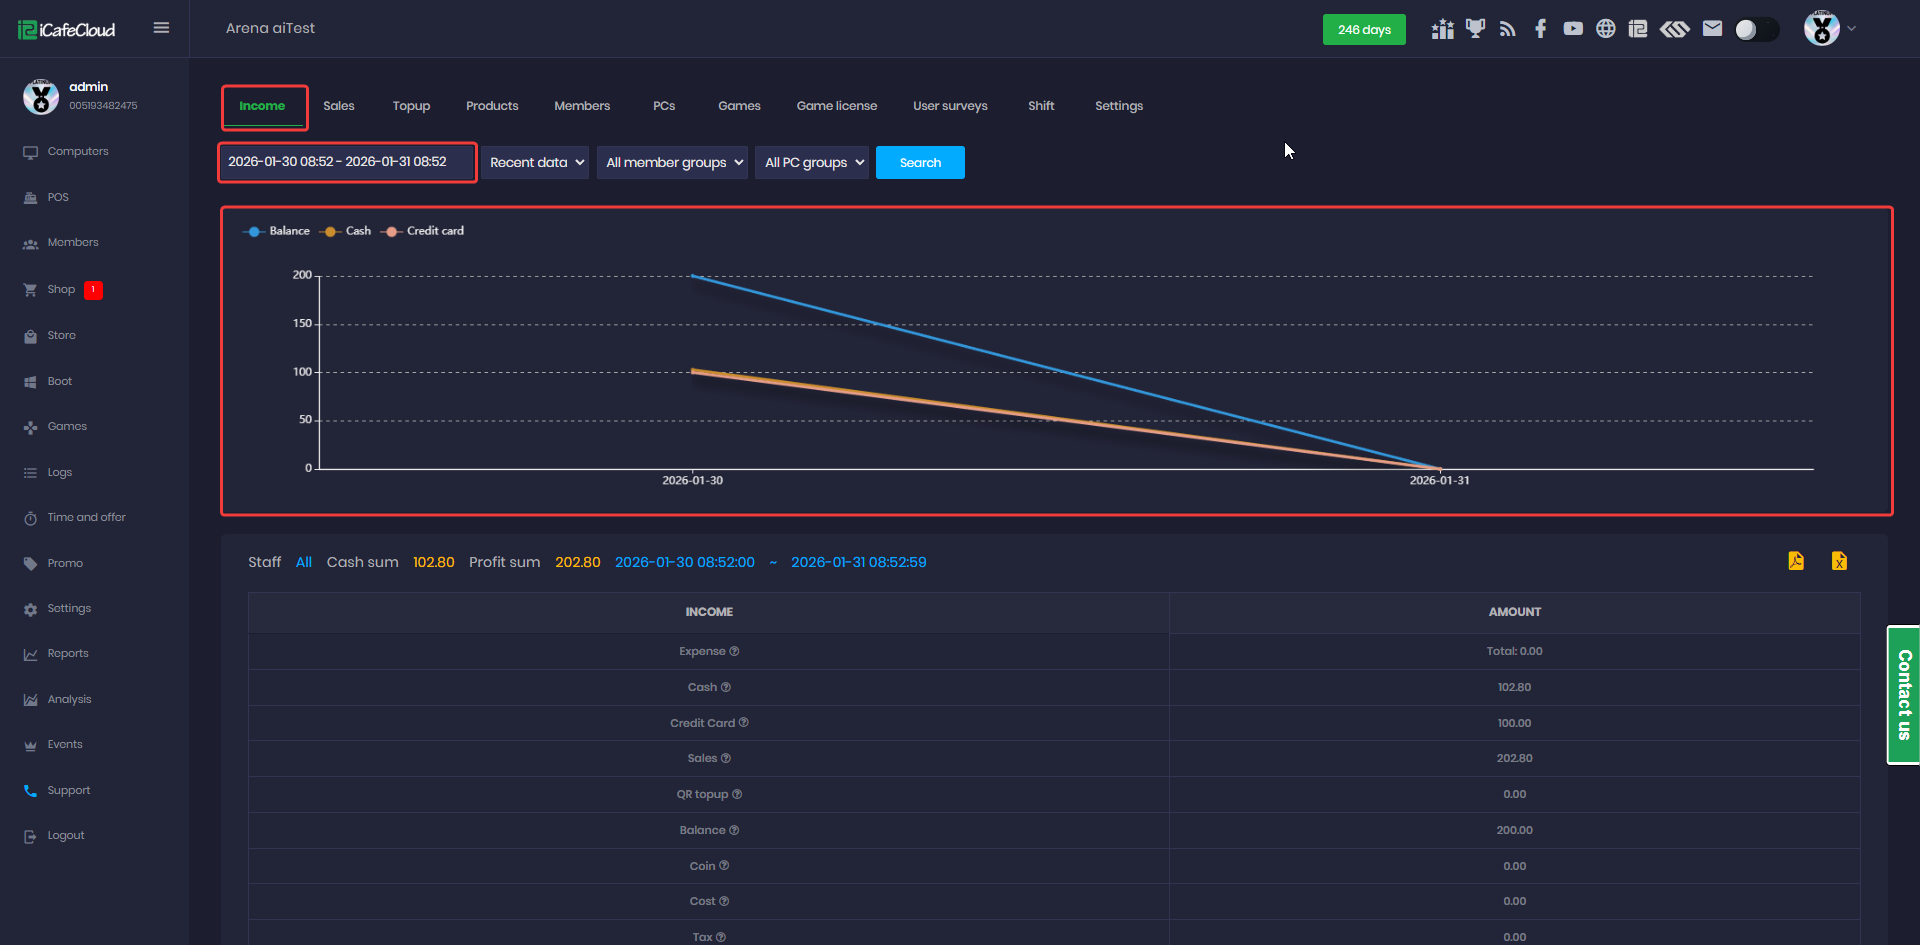Toggle the dark mode switch
Screen dimensions: 1920x945
(1756, 30)
